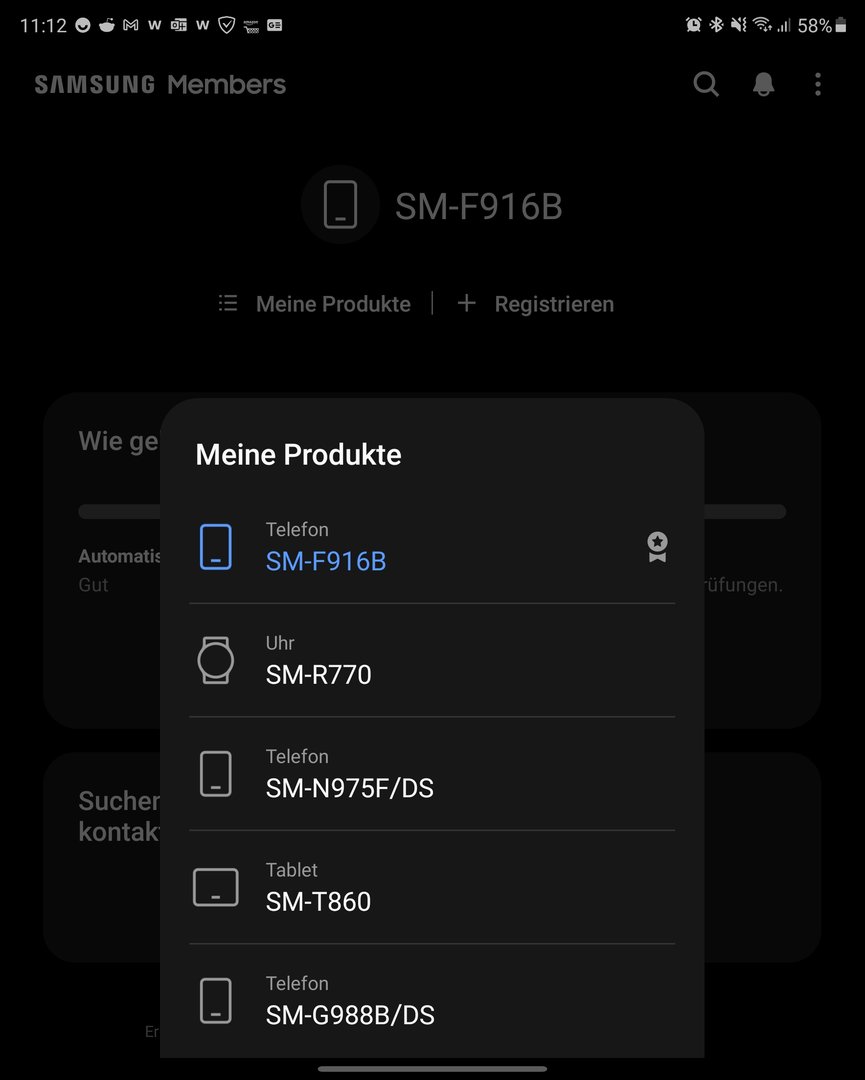Tap the mute vibrate status icon
865x1080 pixels.
(x=738, y=25)
